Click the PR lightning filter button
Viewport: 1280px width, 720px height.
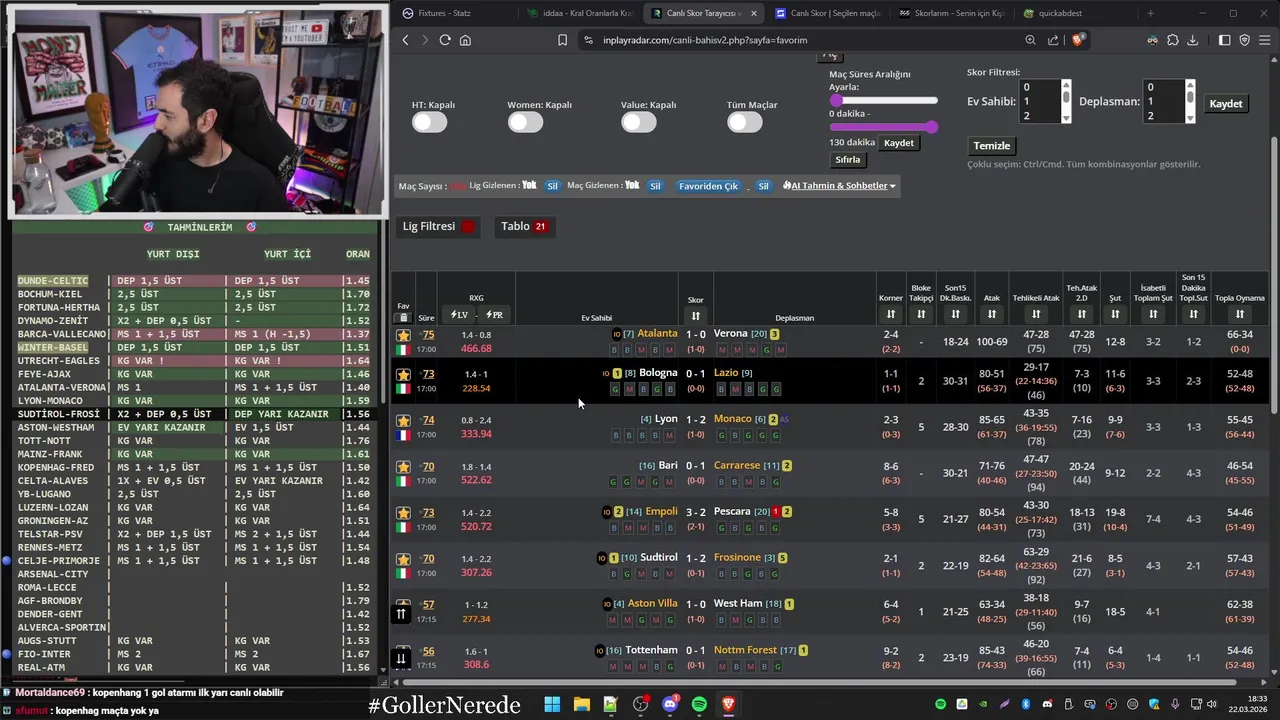[x=494, y=315]
